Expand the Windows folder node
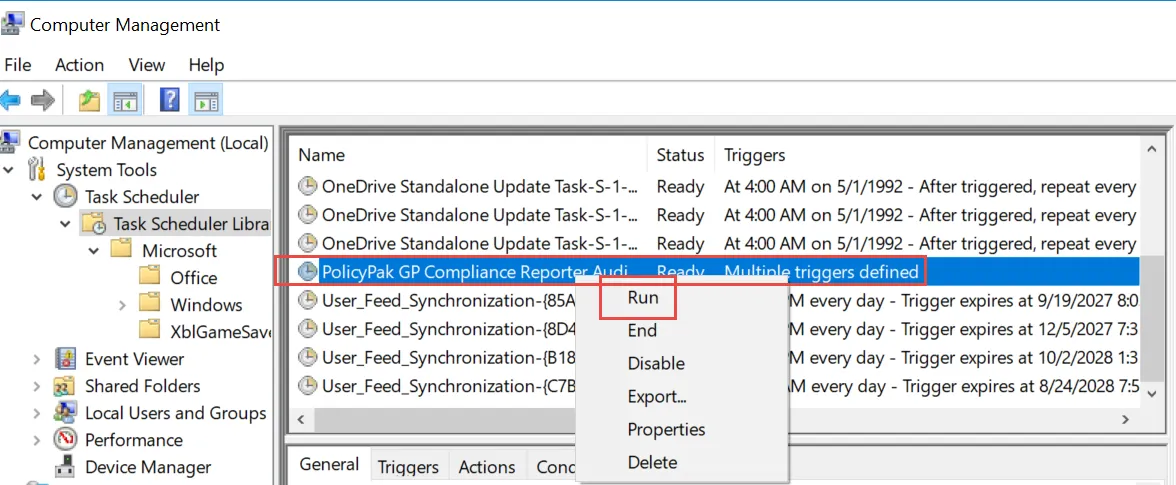The image size is (1176, 485). pyautogui.click(x=122, y=305)
